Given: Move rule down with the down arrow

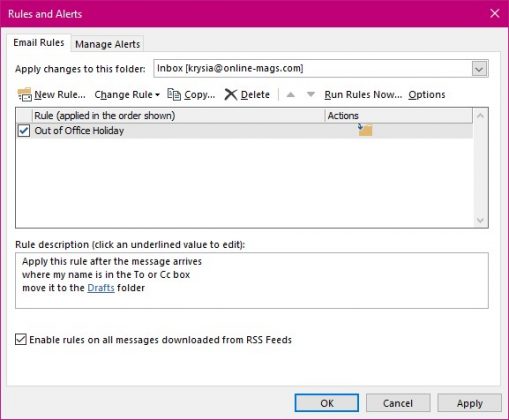Looking at the screenshot, I should point(311,95).
